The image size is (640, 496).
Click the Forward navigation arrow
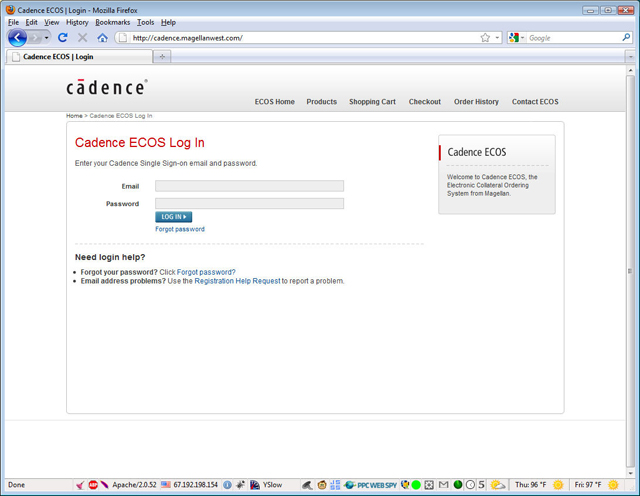pyautogui.click(x=35, y=38)
